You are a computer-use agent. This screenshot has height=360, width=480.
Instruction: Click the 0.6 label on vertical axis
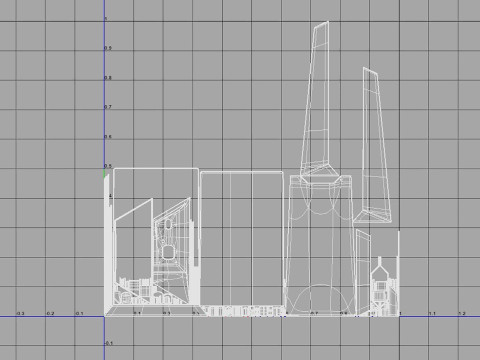pyautogui.click(x=108, y=137)
